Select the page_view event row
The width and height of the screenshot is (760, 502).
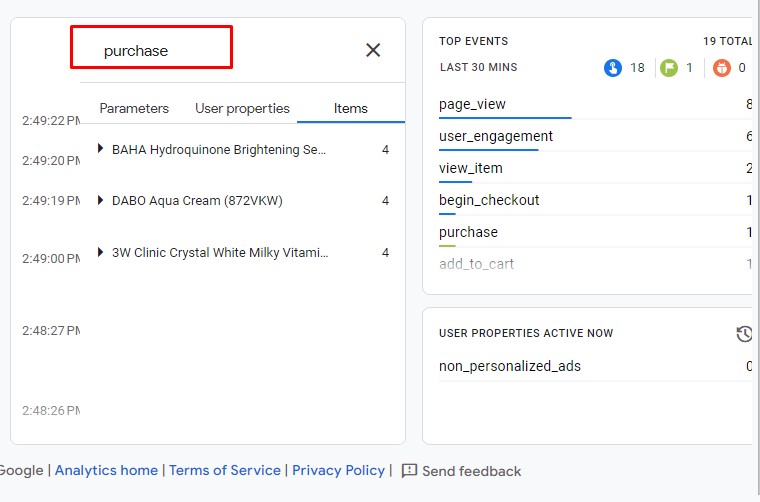(x=472, y=104)
